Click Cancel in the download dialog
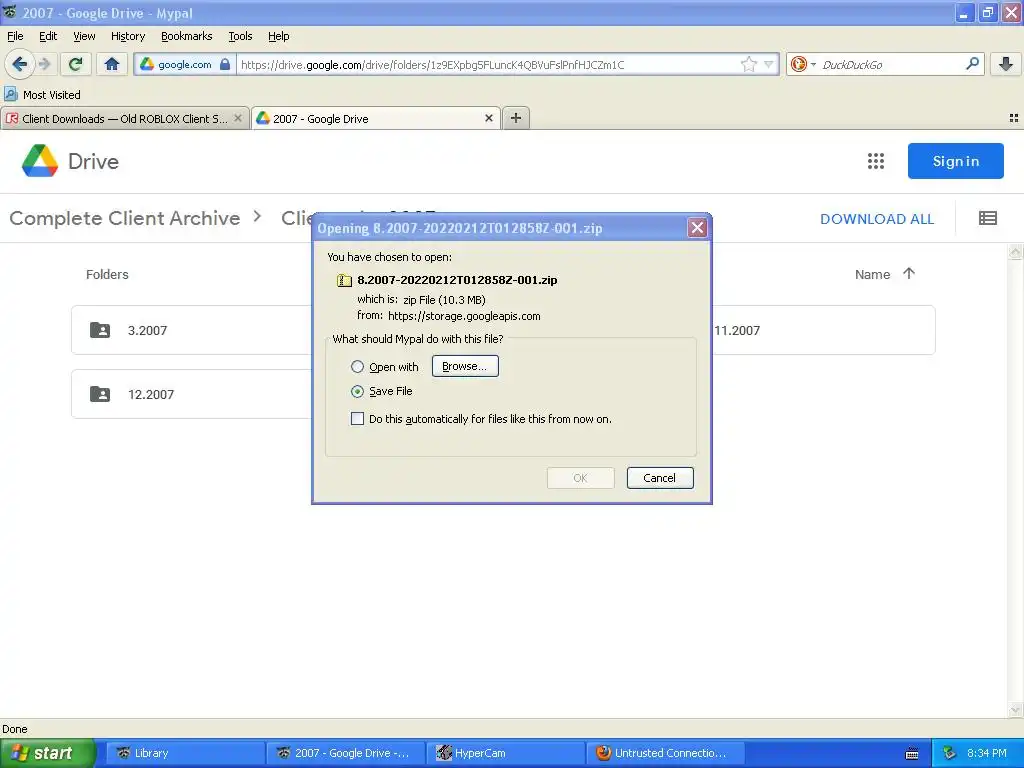1024x768 pixels. pos(660,477)
